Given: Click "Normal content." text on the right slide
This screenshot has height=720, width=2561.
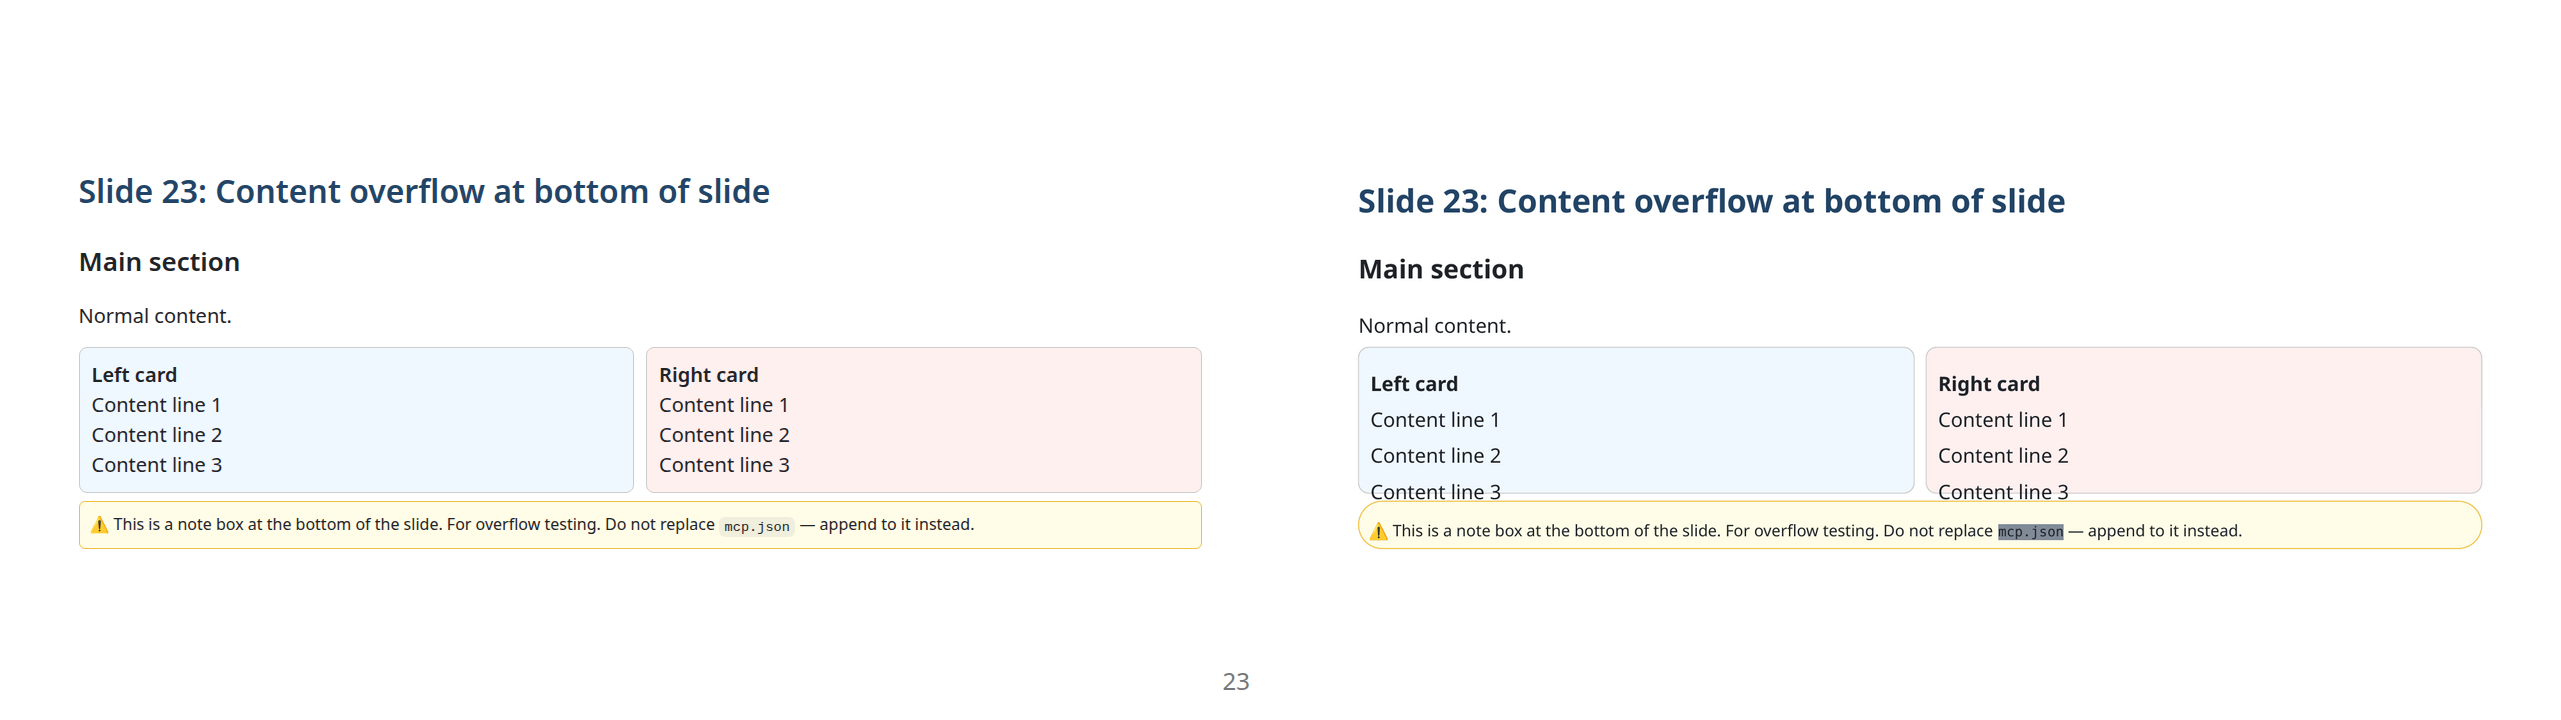Looking at the screenshot, I should pyautogui.click(x=1434, y=326).
